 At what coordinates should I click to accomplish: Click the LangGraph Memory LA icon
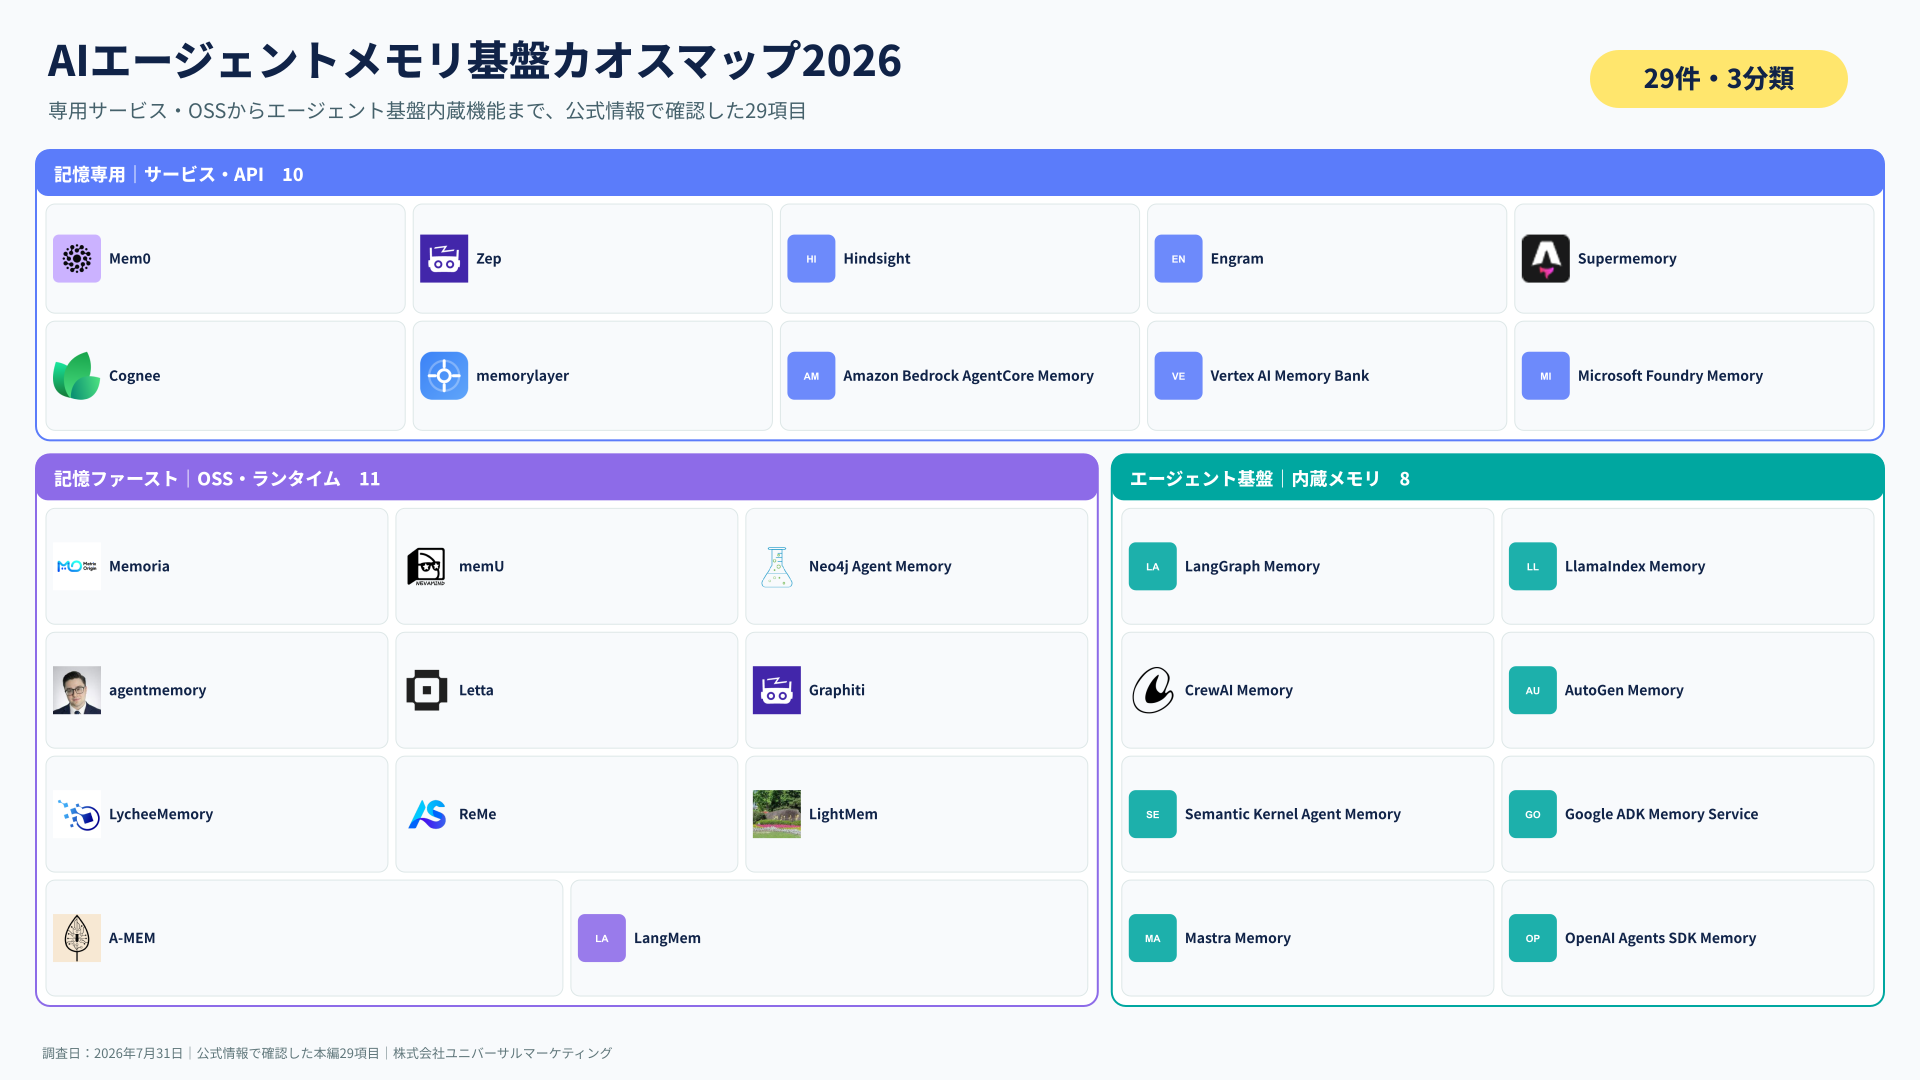click(x=1153, y=566)
